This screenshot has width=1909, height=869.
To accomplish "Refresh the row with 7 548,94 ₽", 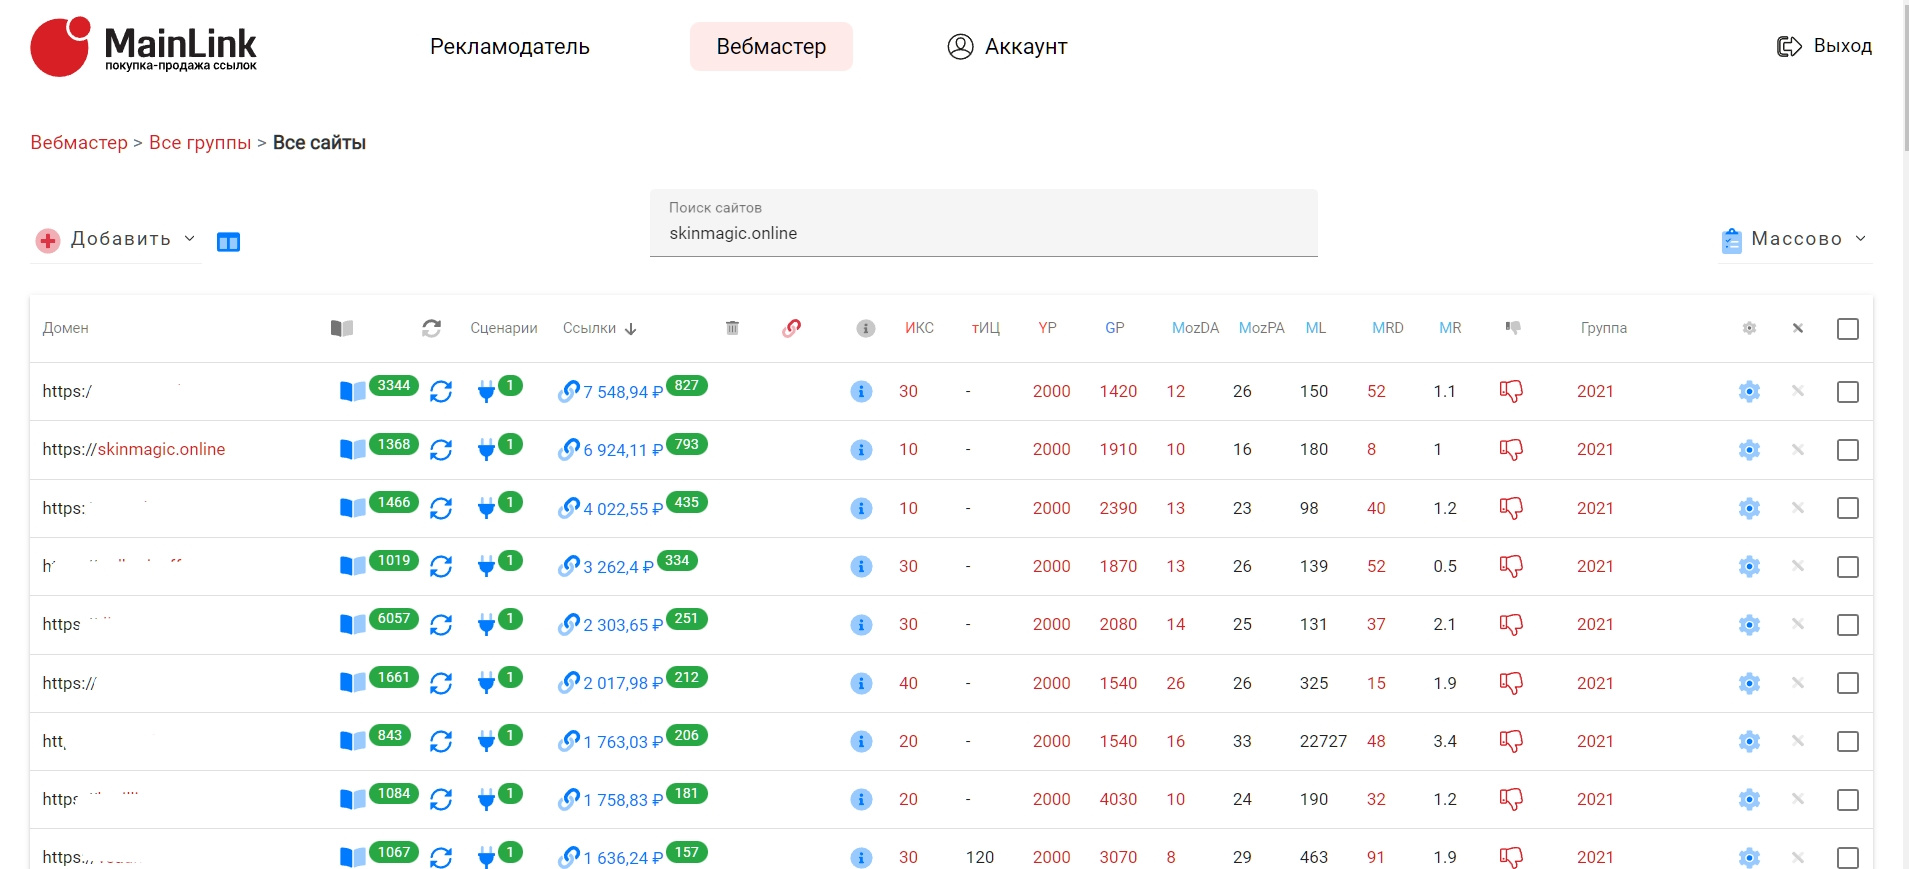I will click(441, 392).
